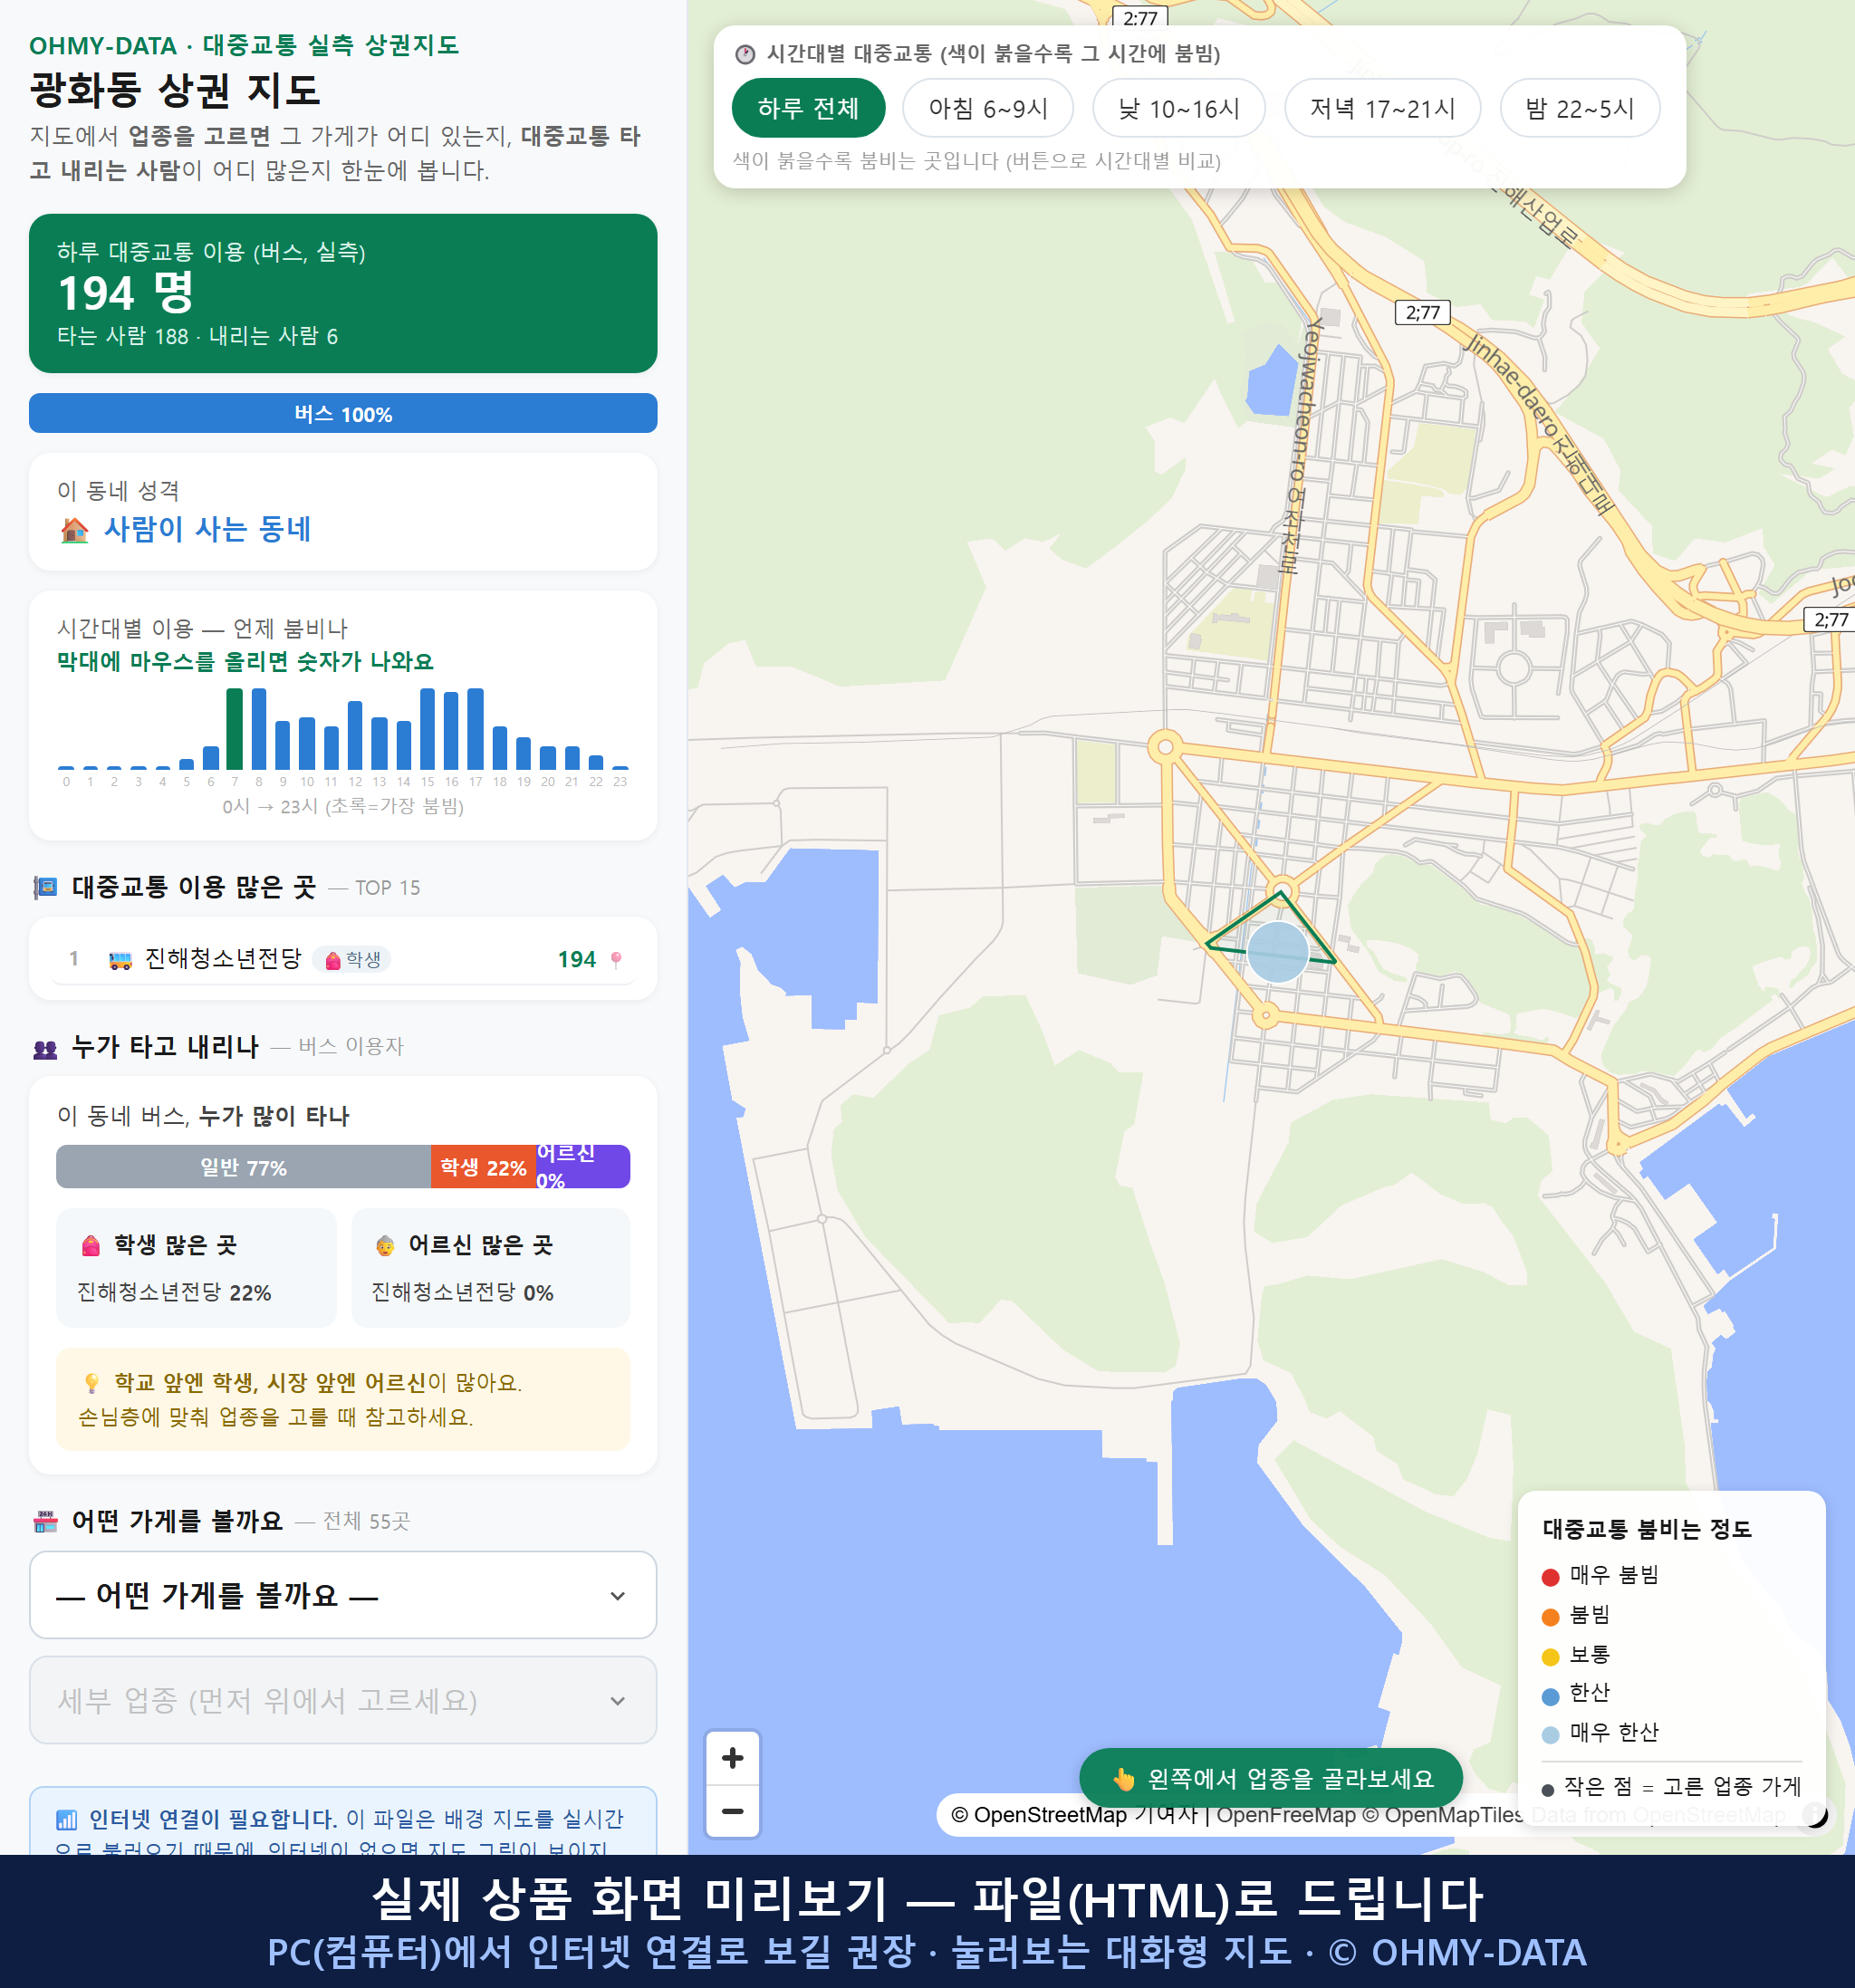
Task: Zoom out the map with minus button
Action: tap(733, 1811)
